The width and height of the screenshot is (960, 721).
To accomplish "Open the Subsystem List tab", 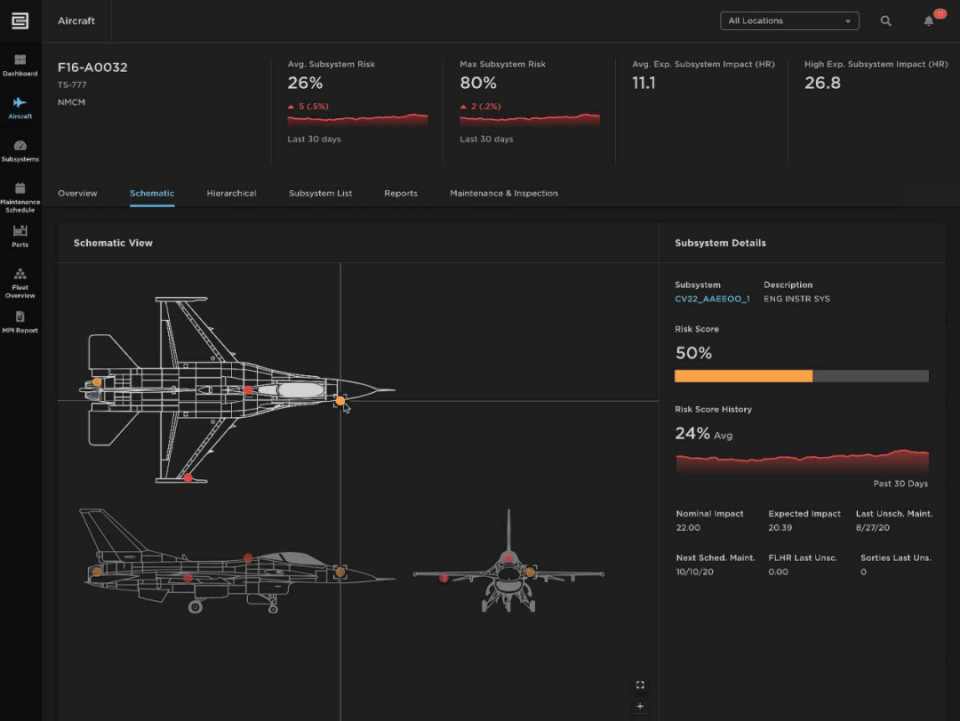I will [320, 193].
